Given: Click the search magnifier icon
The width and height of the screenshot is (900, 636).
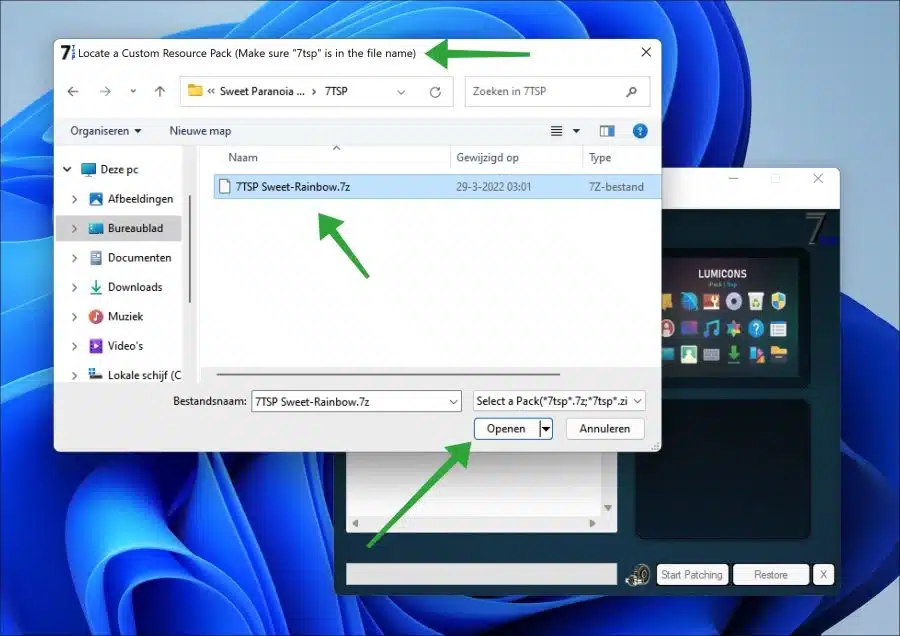Looking at the screenshot, I should click(631, 91).
